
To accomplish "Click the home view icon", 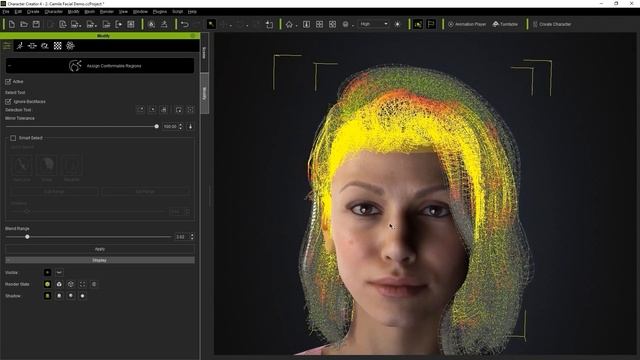I will (289, 24).
